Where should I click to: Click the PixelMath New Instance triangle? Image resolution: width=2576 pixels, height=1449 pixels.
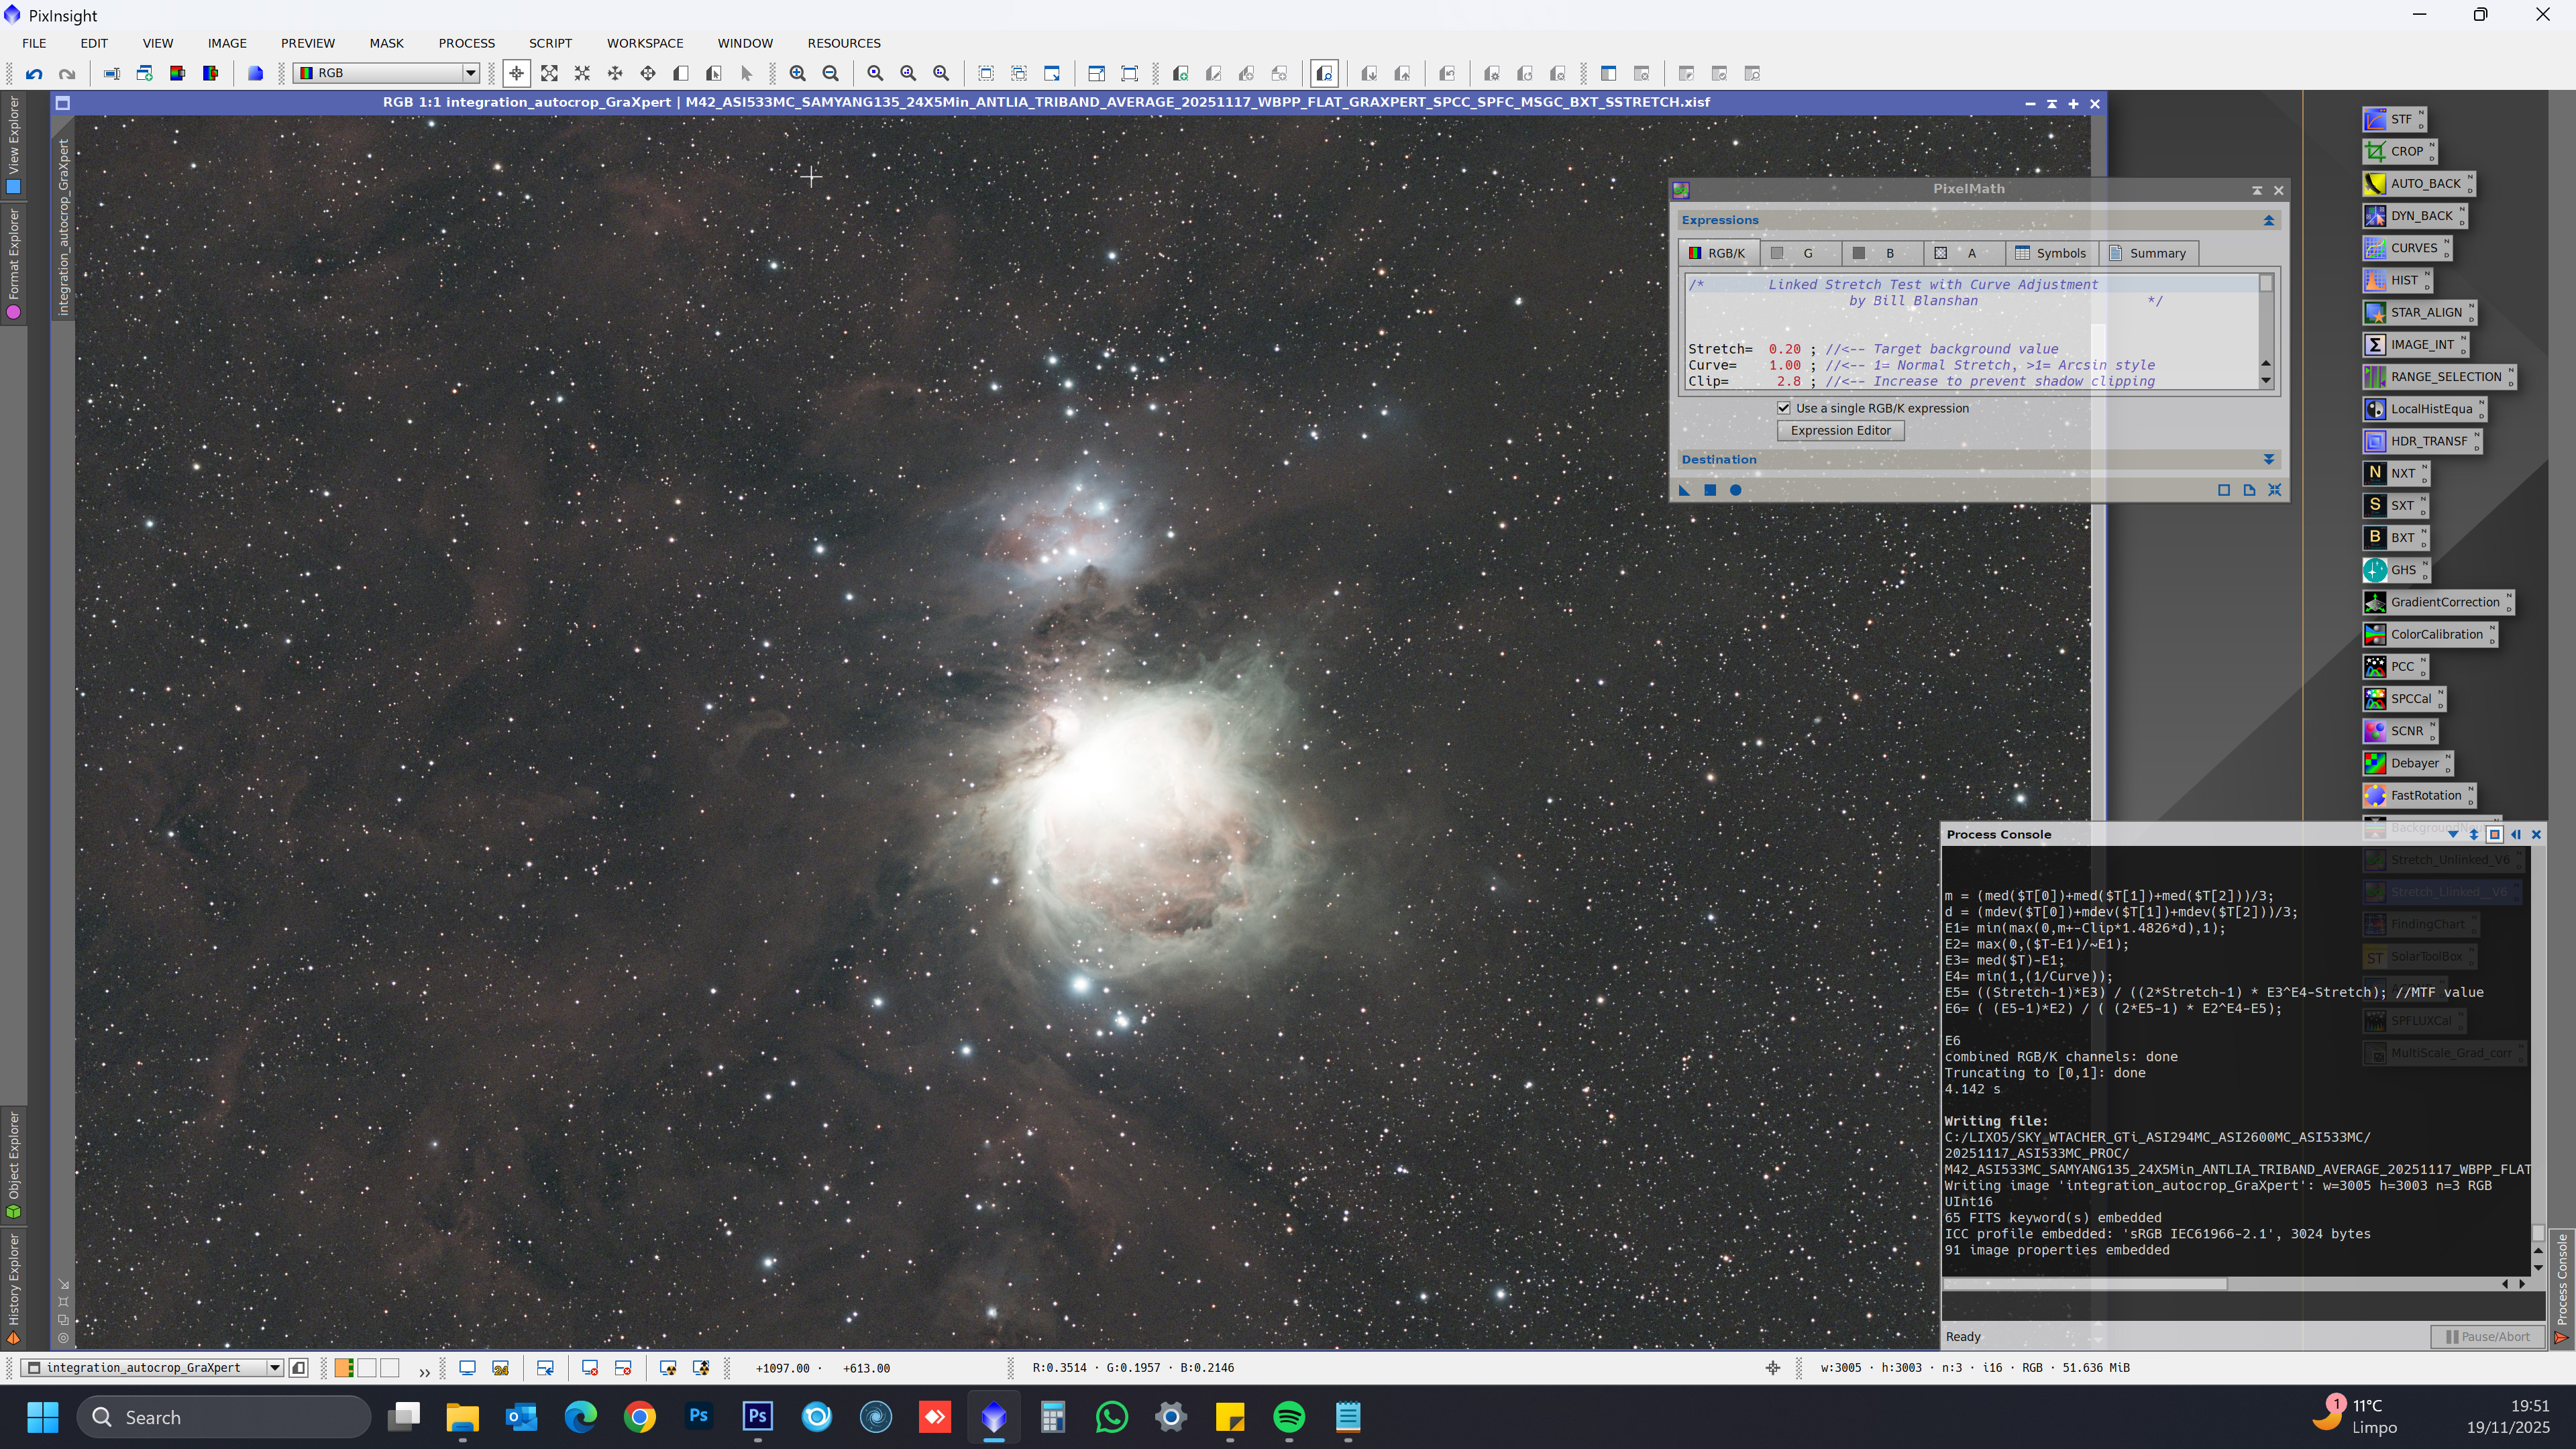pos(1684,490)
